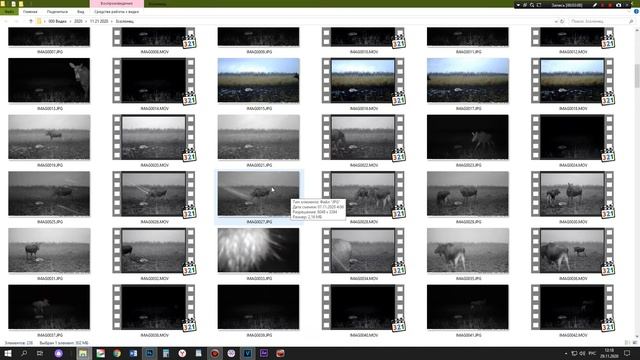Image resolution: width=640 pixels, height=360 pixels.
Task: Switch to the Вид ribbon tab
Action: (81, 12)
